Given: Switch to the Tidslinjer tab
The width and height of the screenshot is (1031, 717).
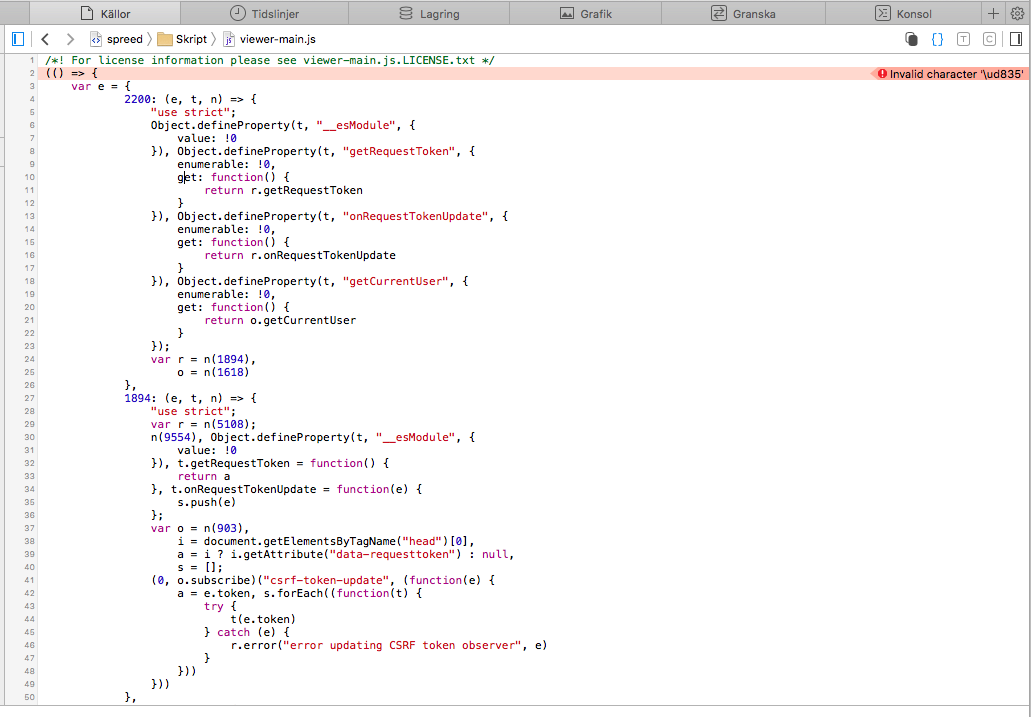Looking at the screenshot, I should click(264, 13).
